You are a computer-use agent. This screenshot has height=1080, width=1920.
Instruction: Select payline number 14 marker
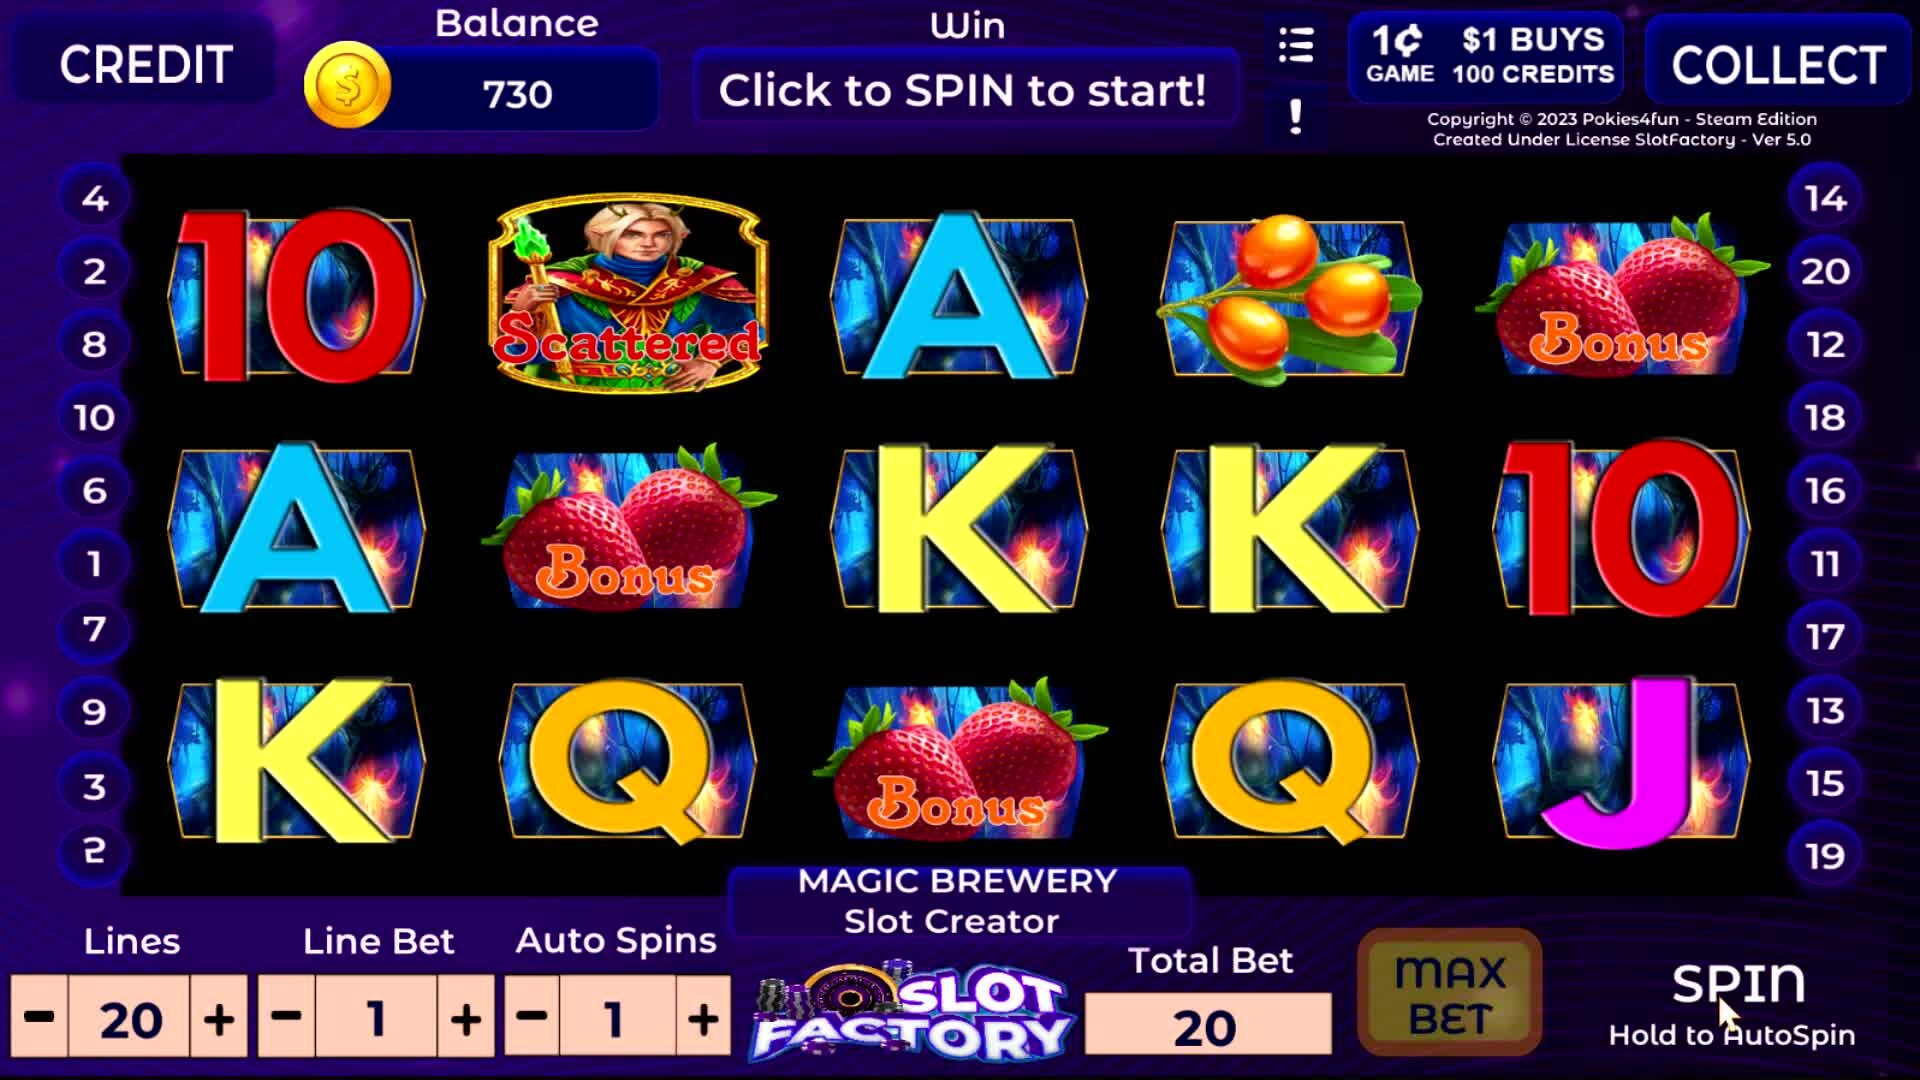1825,198
